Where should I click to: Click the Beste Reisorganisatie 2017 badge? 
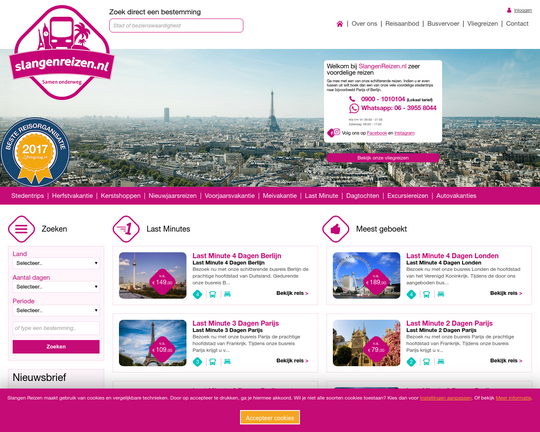pos(35,152)
